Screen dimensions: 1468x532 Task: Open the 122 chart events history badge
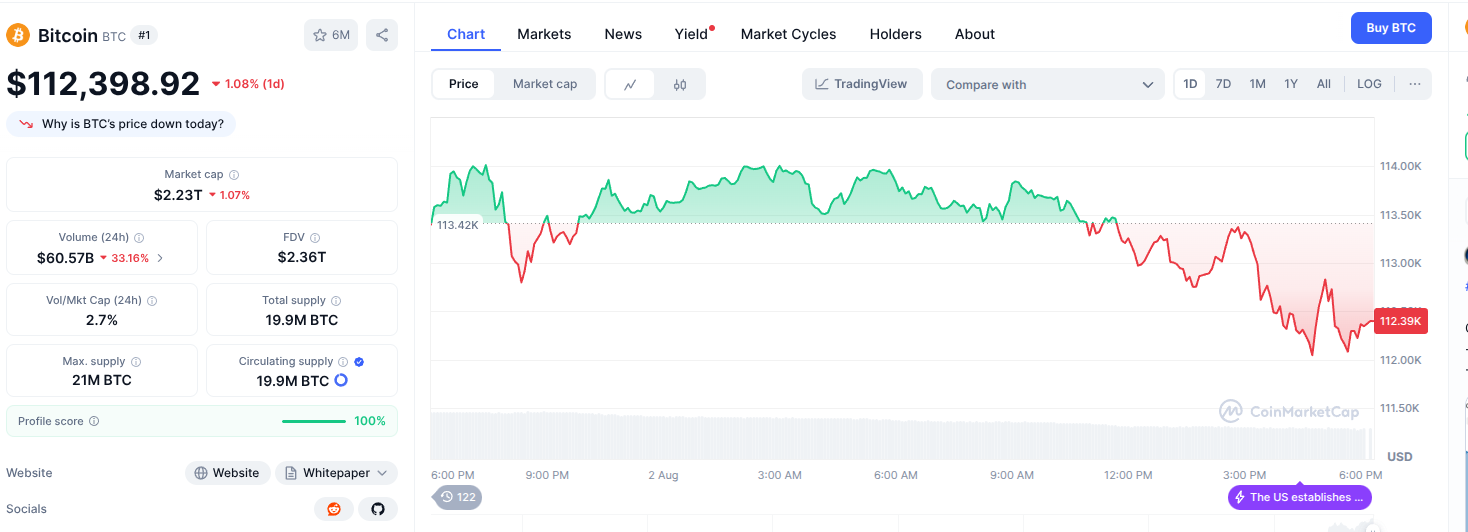[456, 497]
